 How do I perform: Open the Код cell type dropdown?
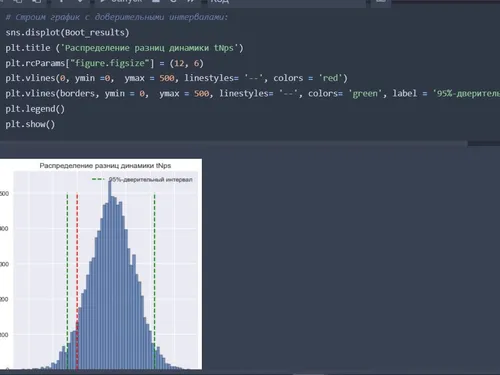pyautogui.click(x=287, y=2)
